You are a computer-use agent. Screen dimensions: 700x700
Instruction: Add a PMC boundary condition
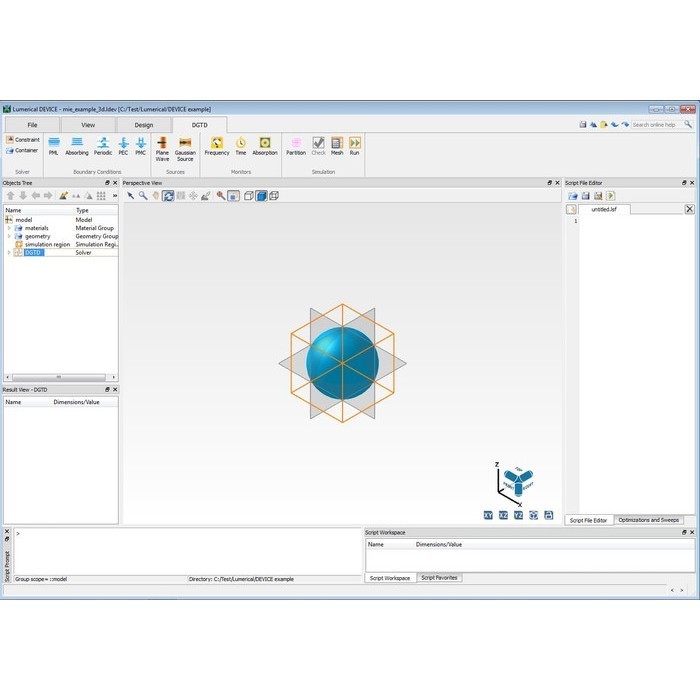pyautogui.click(x=141, y=146)
